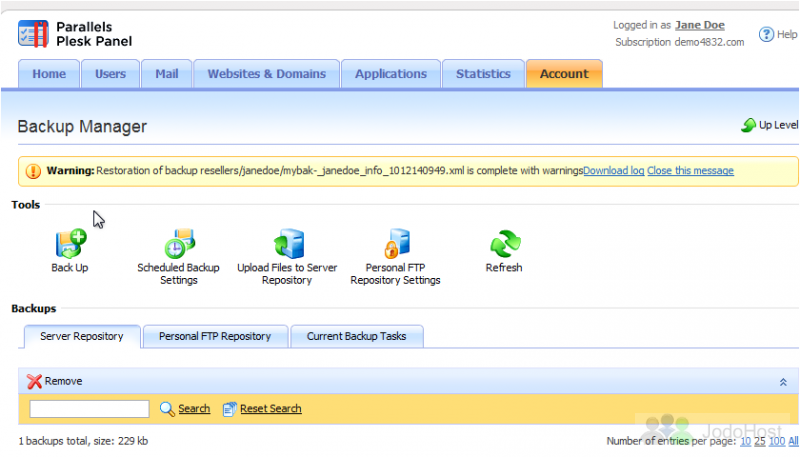Set entries per page to 25
This screenshot has height=457, width=800.
[760, 441]
